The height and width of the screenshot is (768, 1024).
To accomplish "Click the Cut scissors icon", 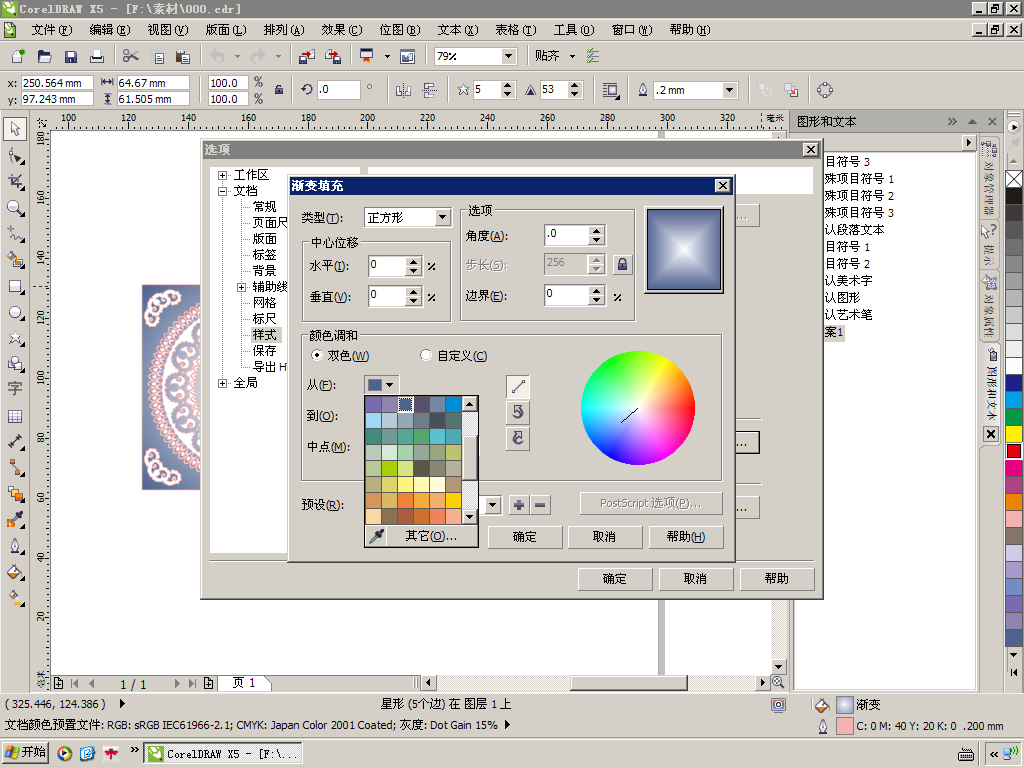I will (x=131, y=56).
